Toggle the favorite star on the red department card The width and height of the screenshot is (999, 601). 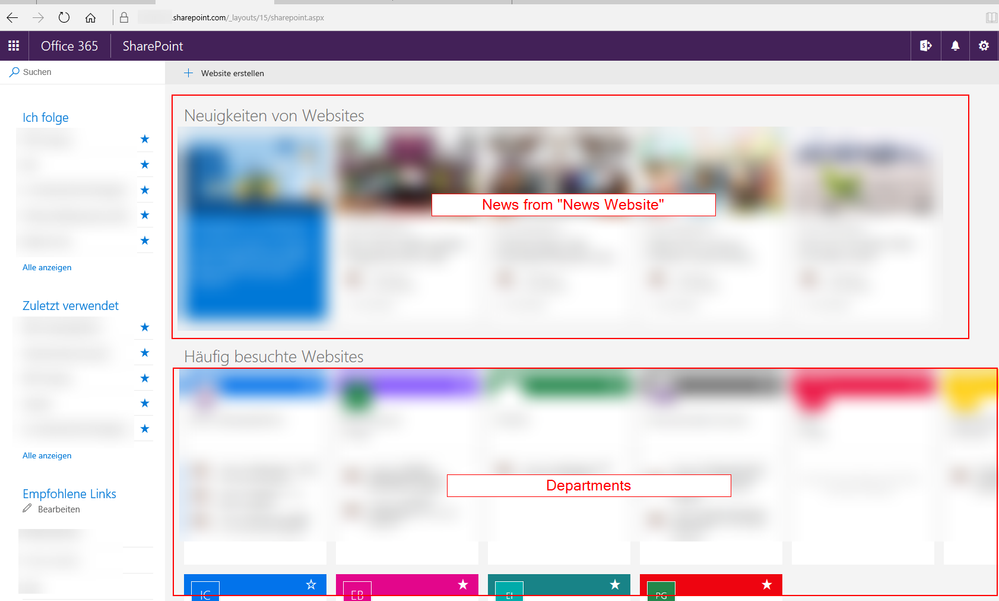767,584
